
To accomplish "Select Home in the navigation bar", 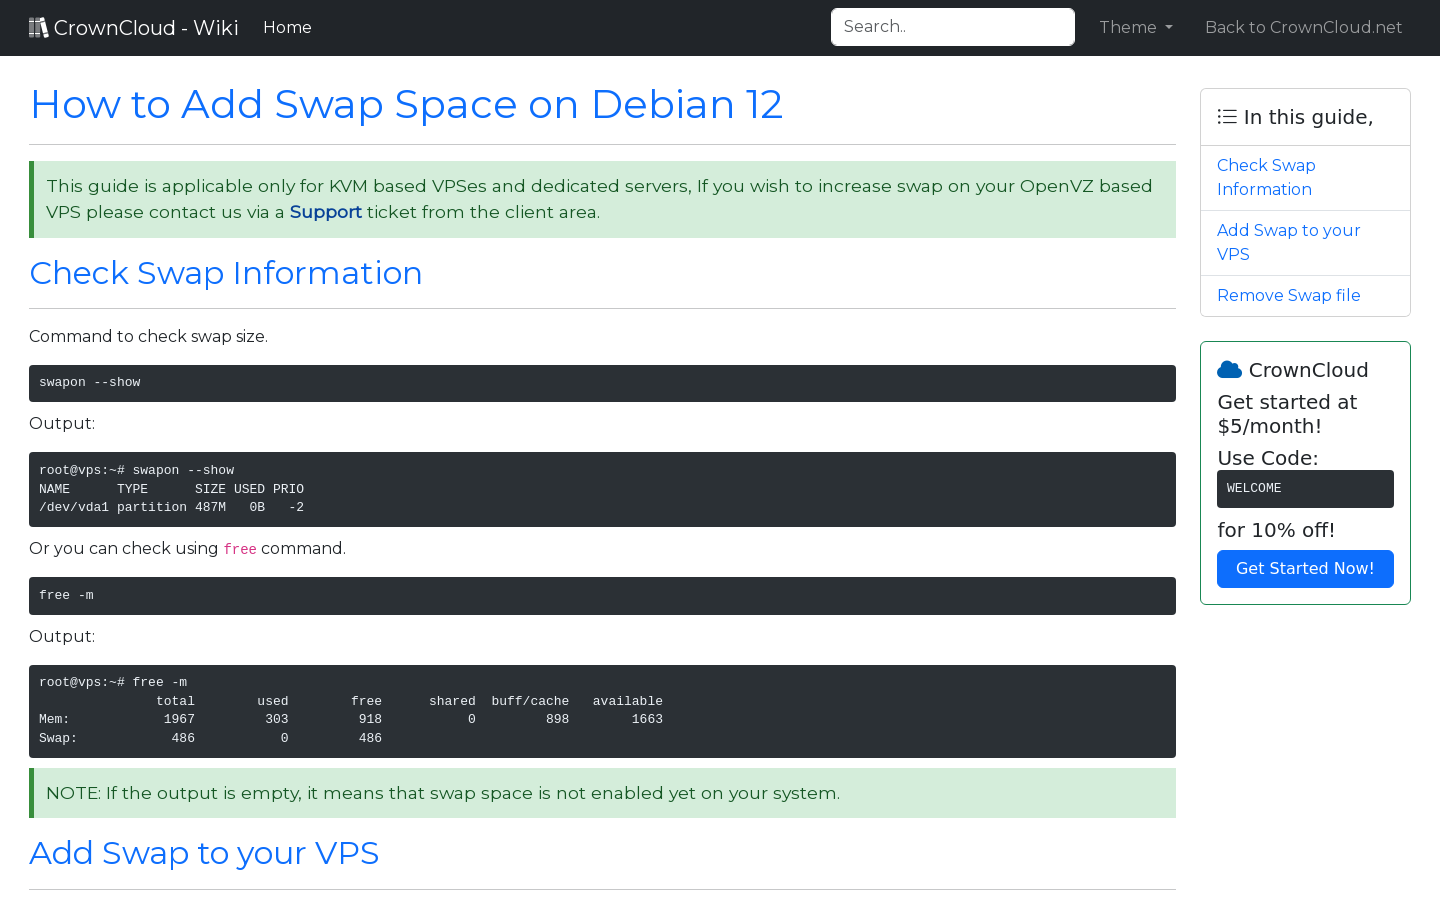I will [287, 27].
